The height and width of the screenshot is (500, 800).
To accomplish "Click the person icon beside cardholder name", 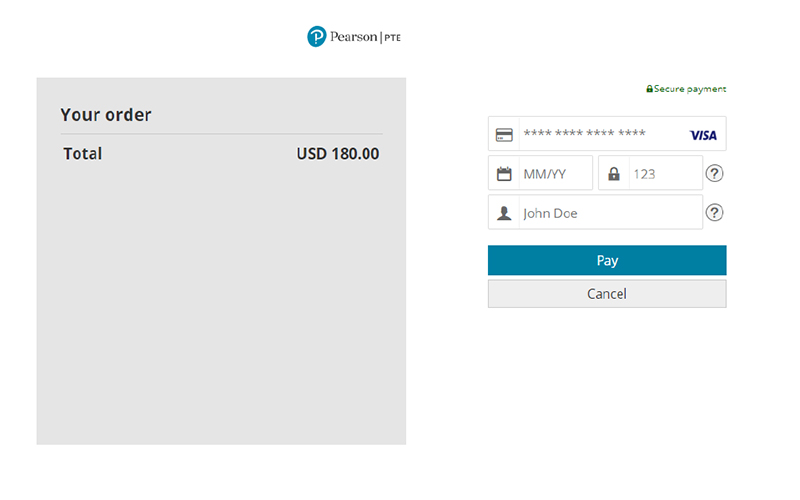I will (x=504, y=213).
